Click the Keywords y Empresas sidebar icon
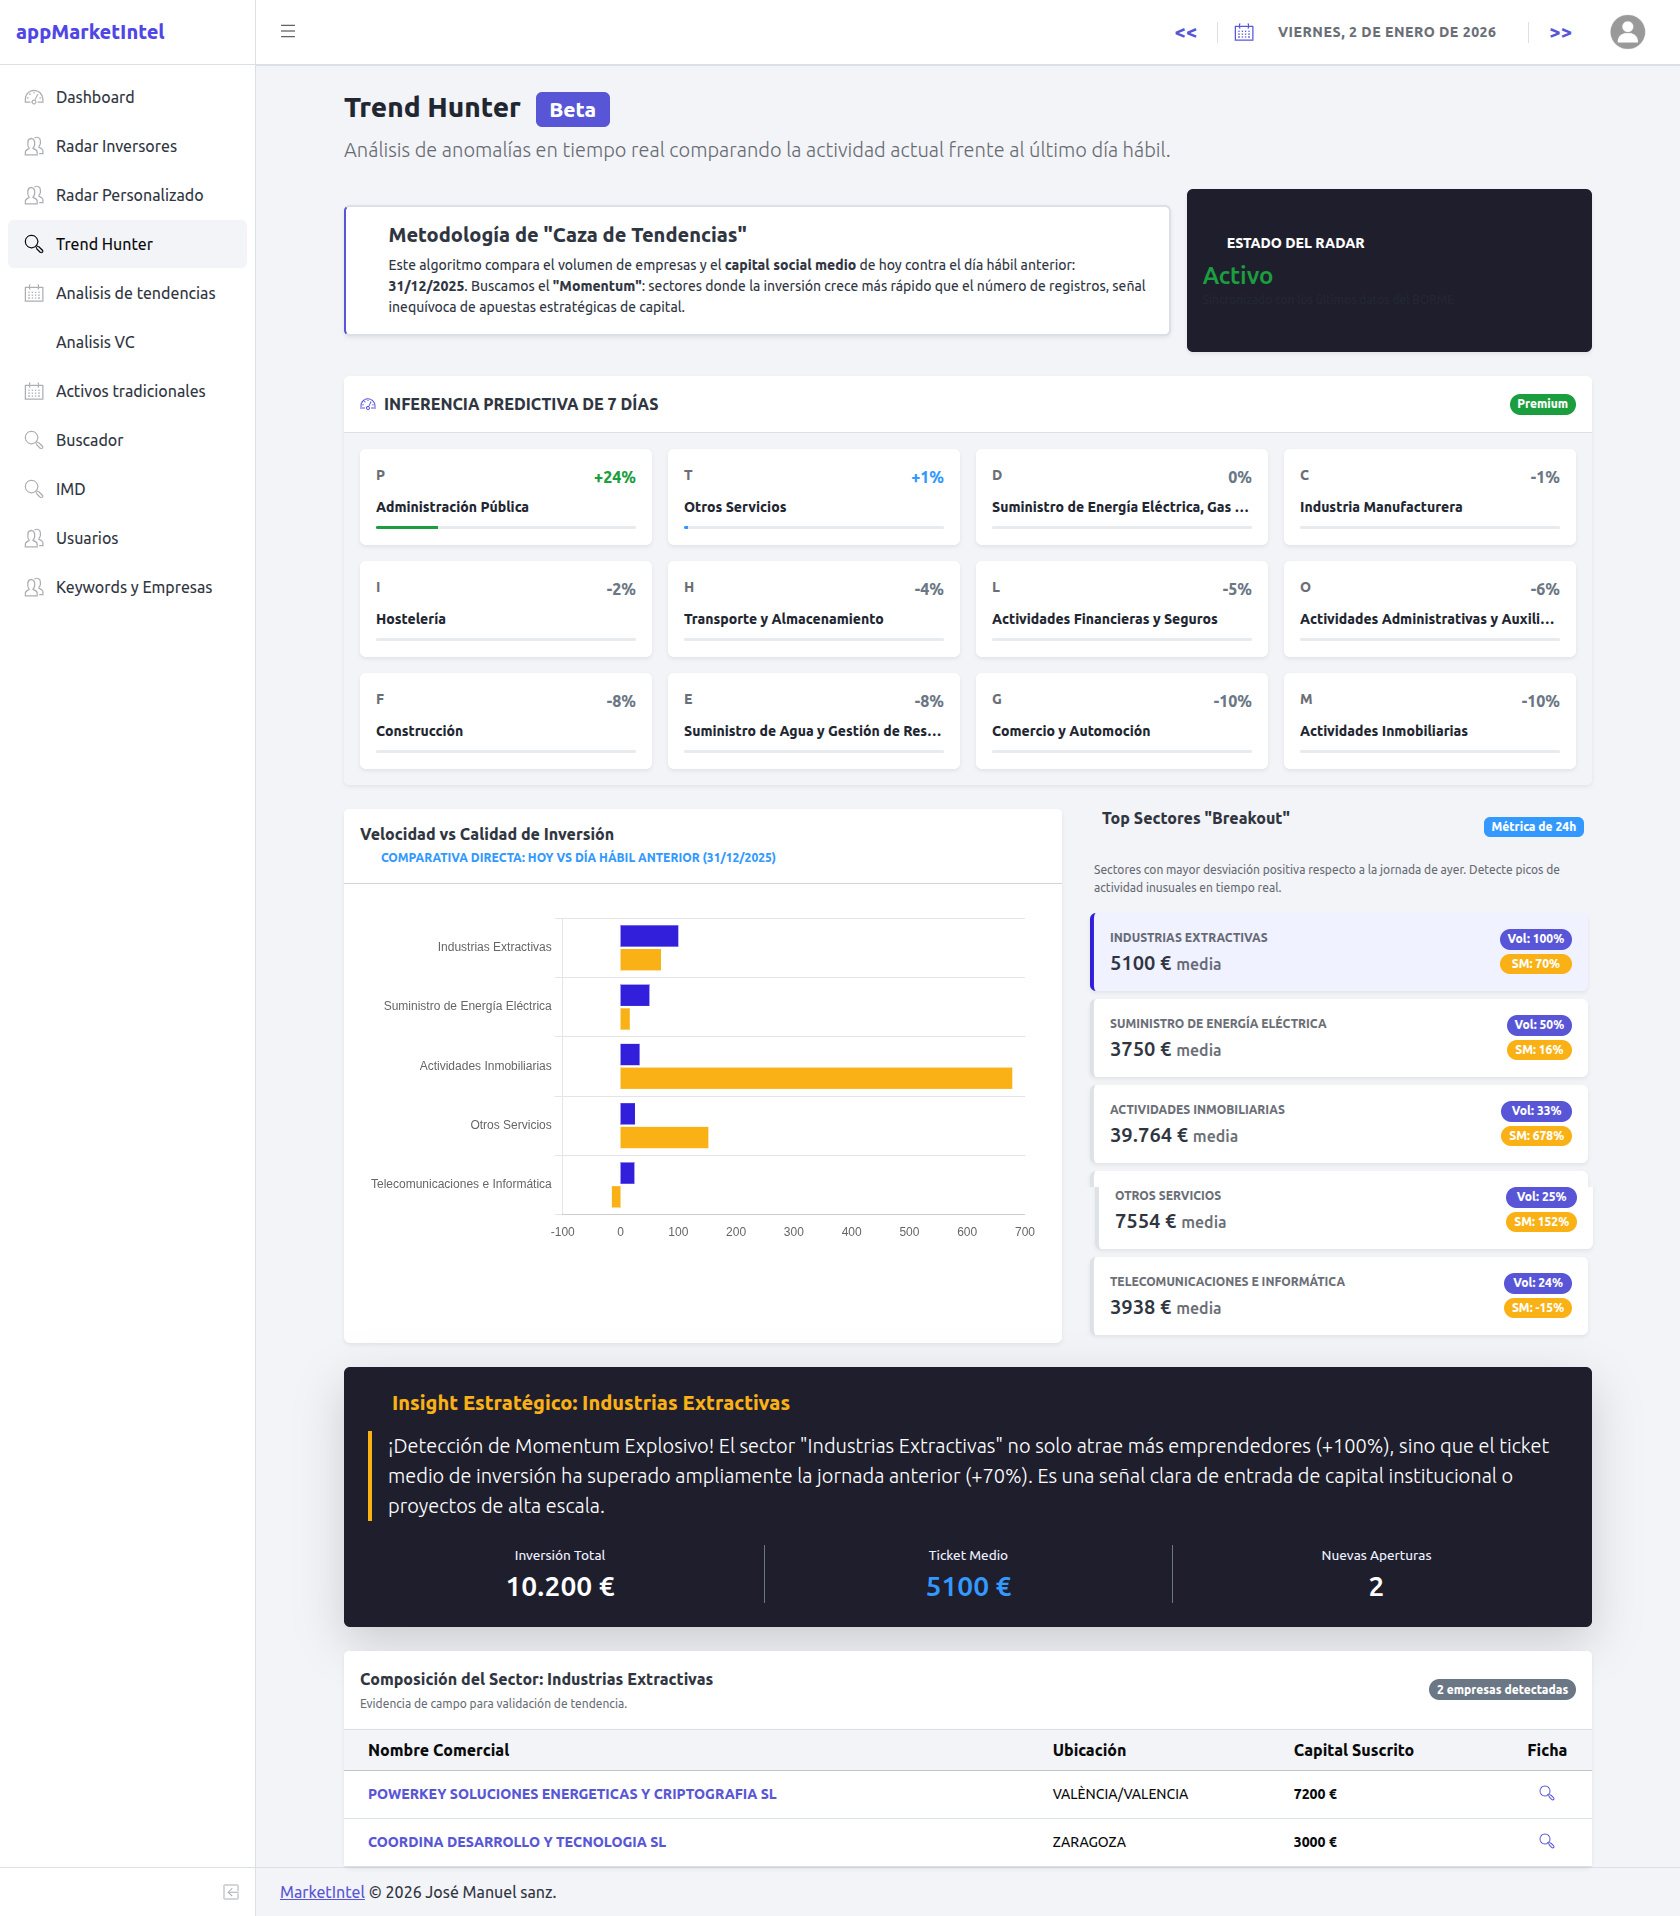Image resolution: width=1680 pixels, height=1916 pixels. 33,587
